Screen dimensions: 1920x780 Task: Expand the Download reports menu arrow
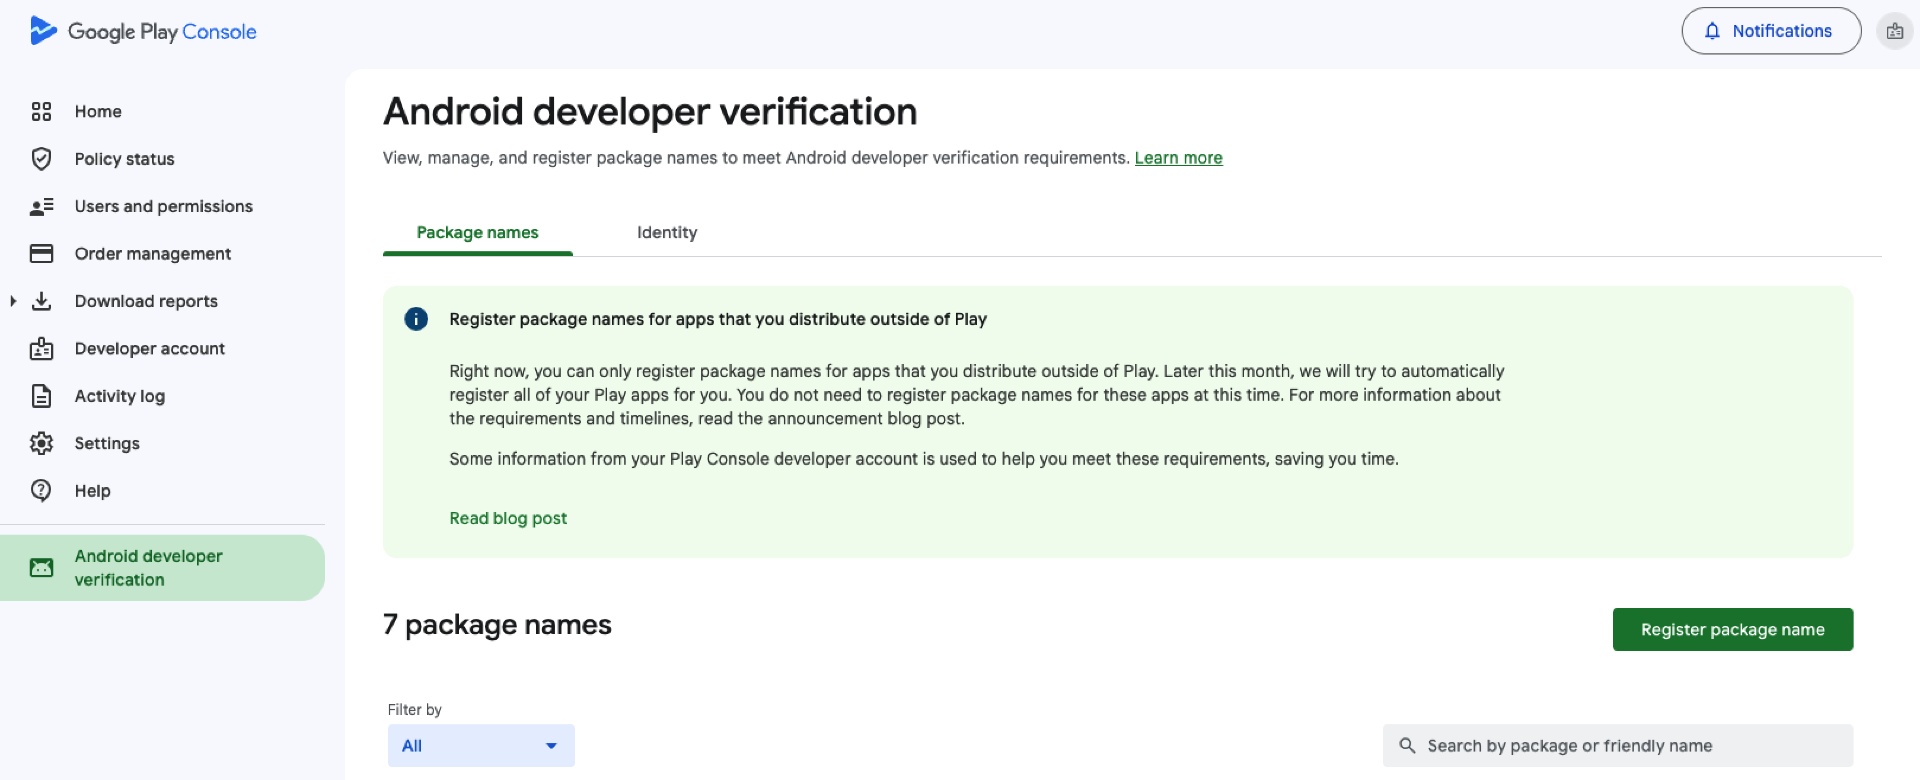coord(13,301)
